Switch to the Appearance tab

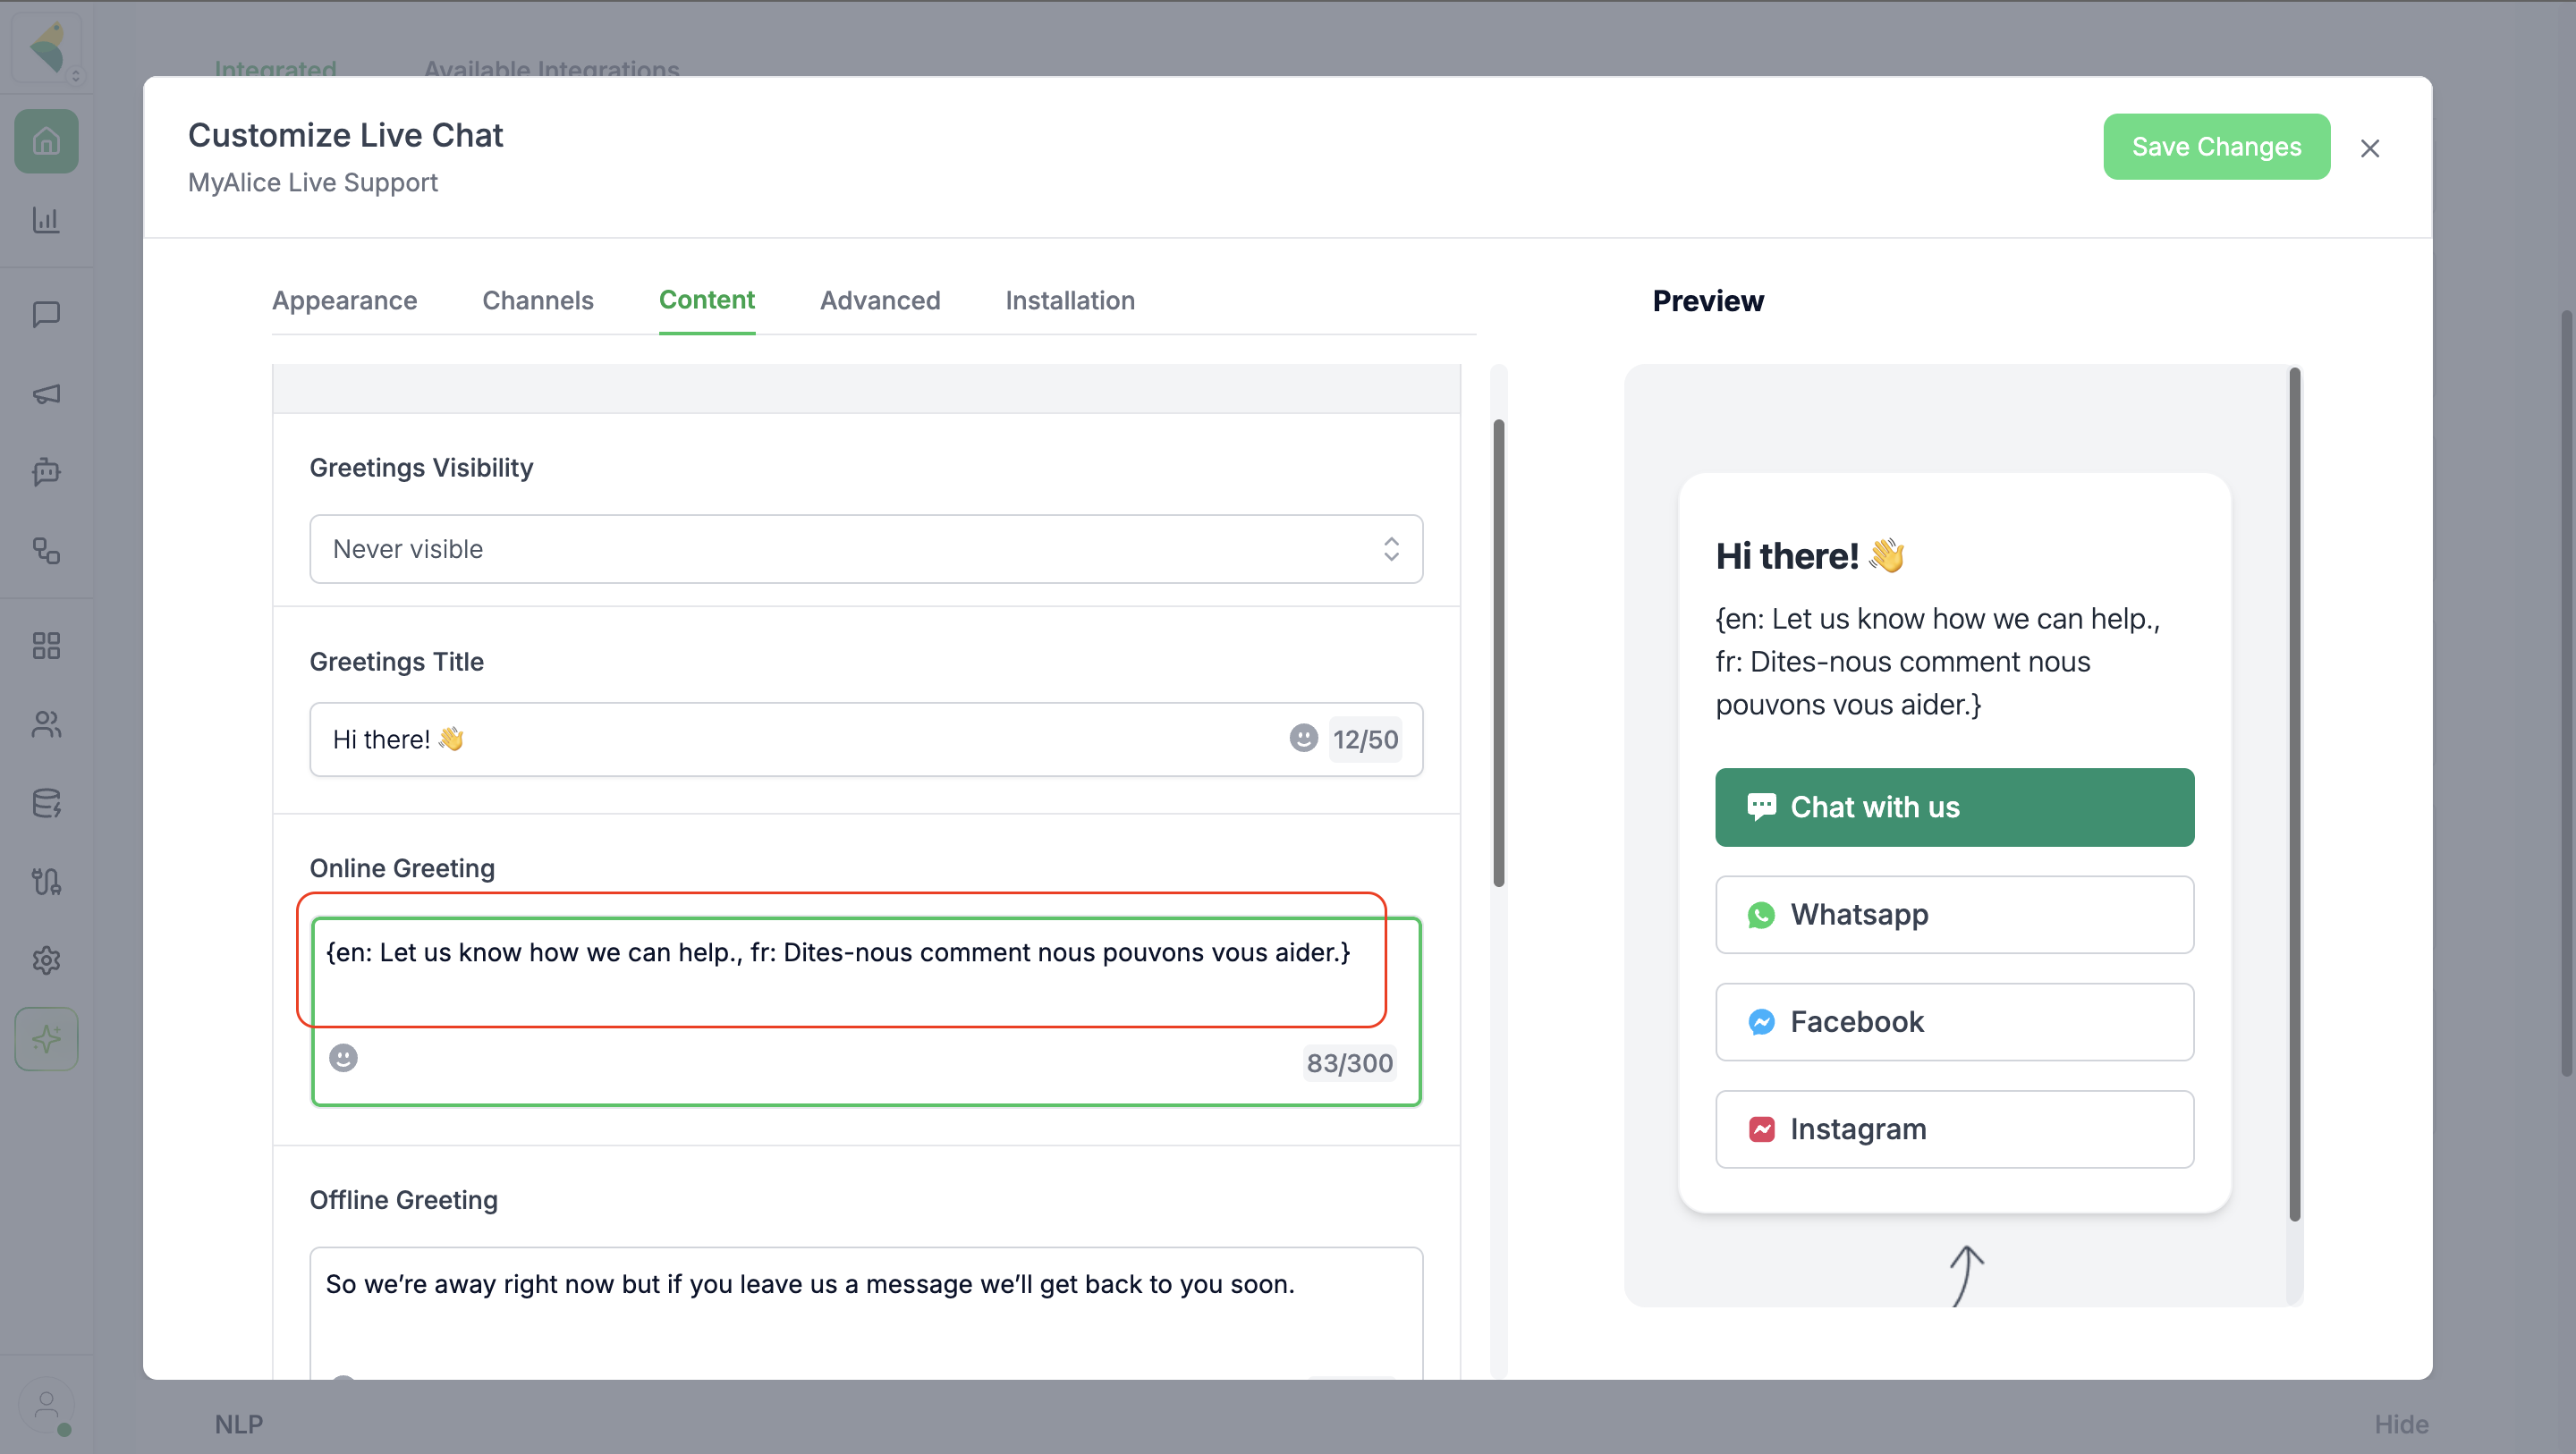point(344,300)
